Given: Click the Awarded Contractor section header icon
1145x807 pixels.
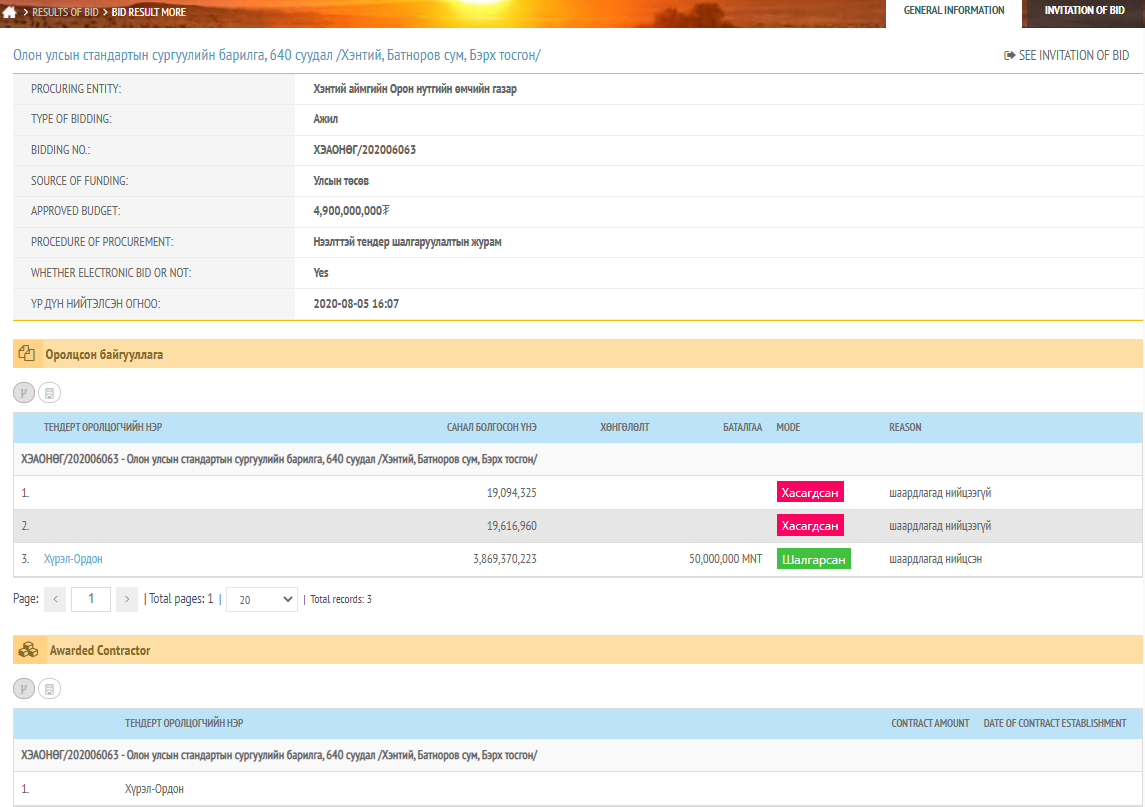Looking at the screenshot, I should tap(29, 650).
